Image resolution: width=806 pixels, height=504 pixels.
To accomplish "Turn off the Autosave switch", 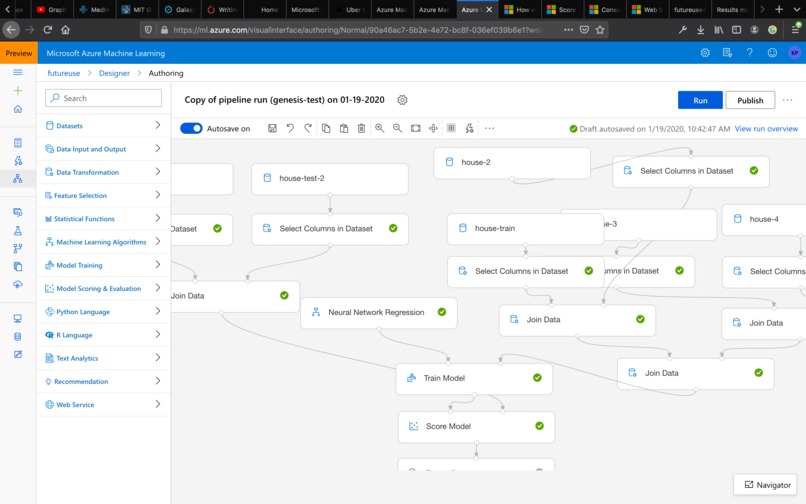I will pyautogui.click(x=191, y=128).
